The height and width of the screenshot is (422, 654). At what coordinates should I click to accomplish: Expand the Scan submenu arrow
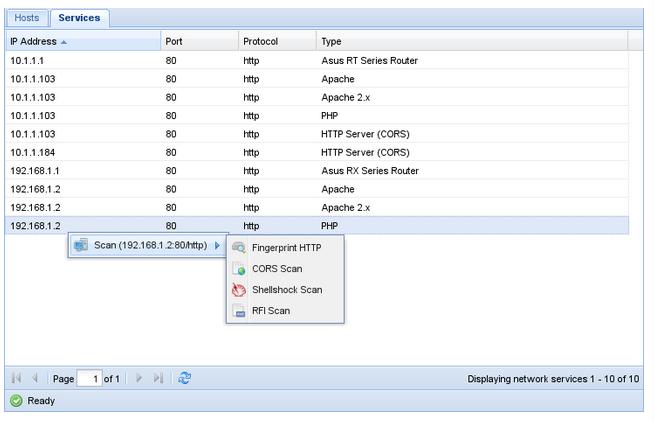coord(217,245)
